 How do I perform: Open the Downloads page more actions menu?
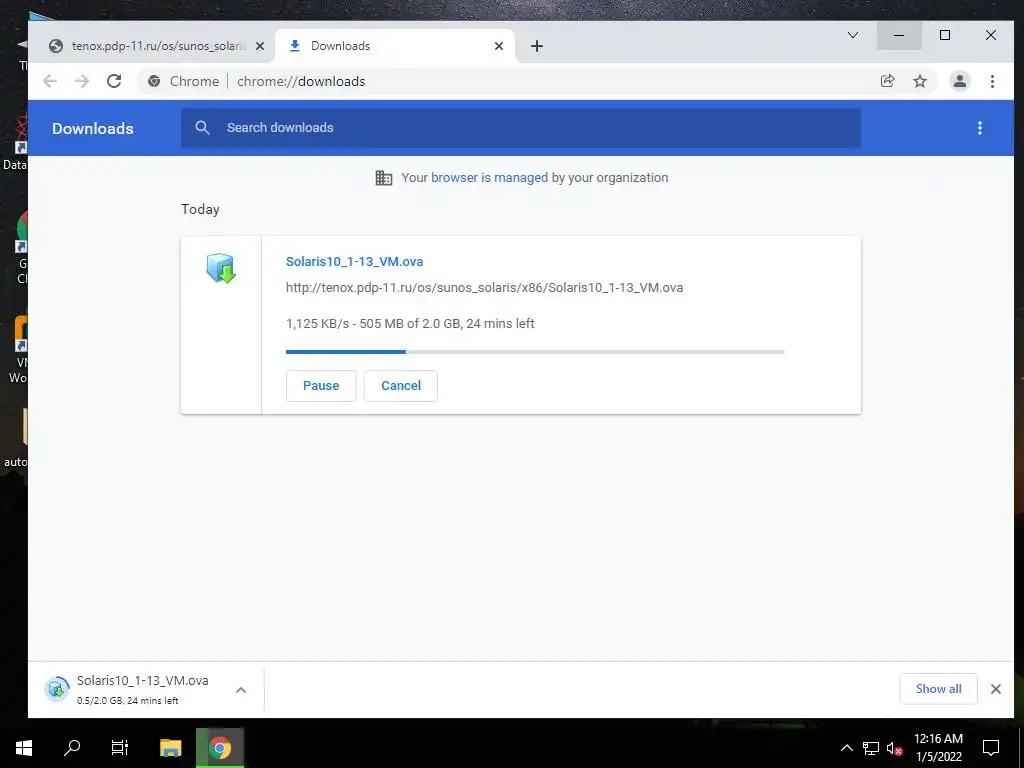click(980, 128)
